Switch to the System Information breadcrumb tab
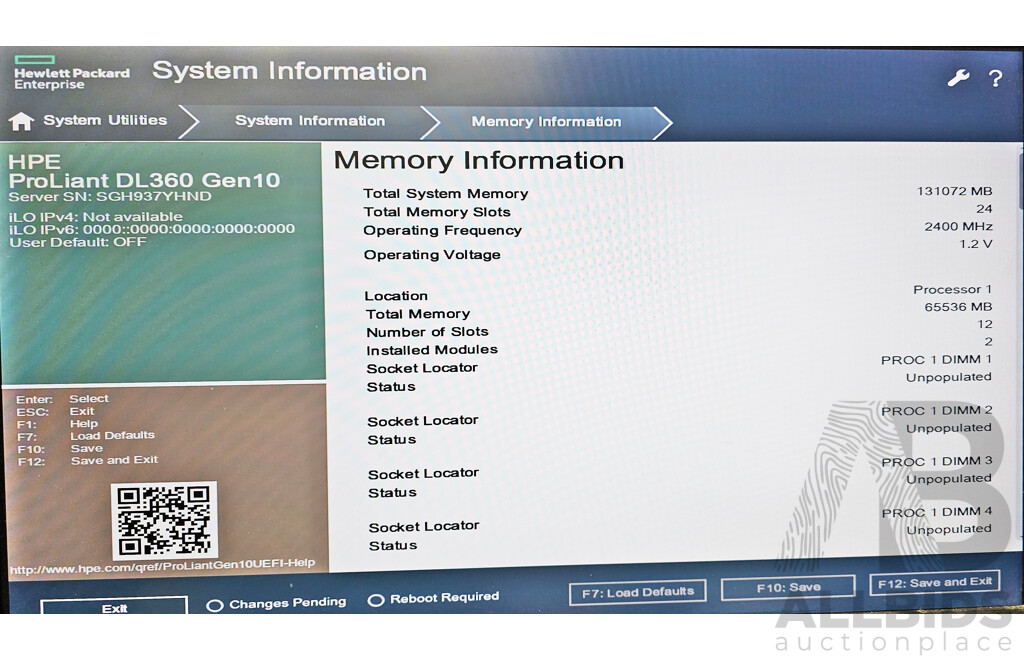1024x660 pixels. pyautogui.click(x=310, y=121)
